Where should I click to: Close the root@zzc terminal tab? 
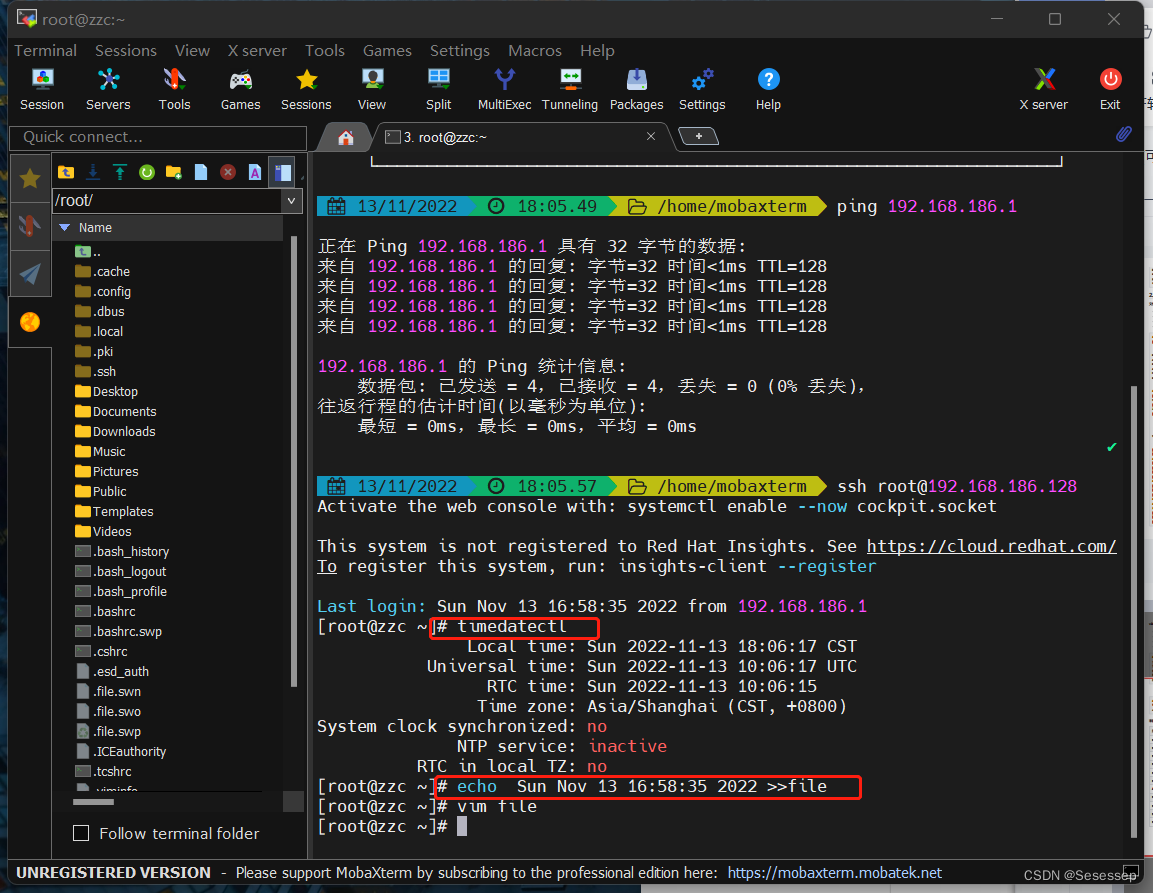pos(651,136)
